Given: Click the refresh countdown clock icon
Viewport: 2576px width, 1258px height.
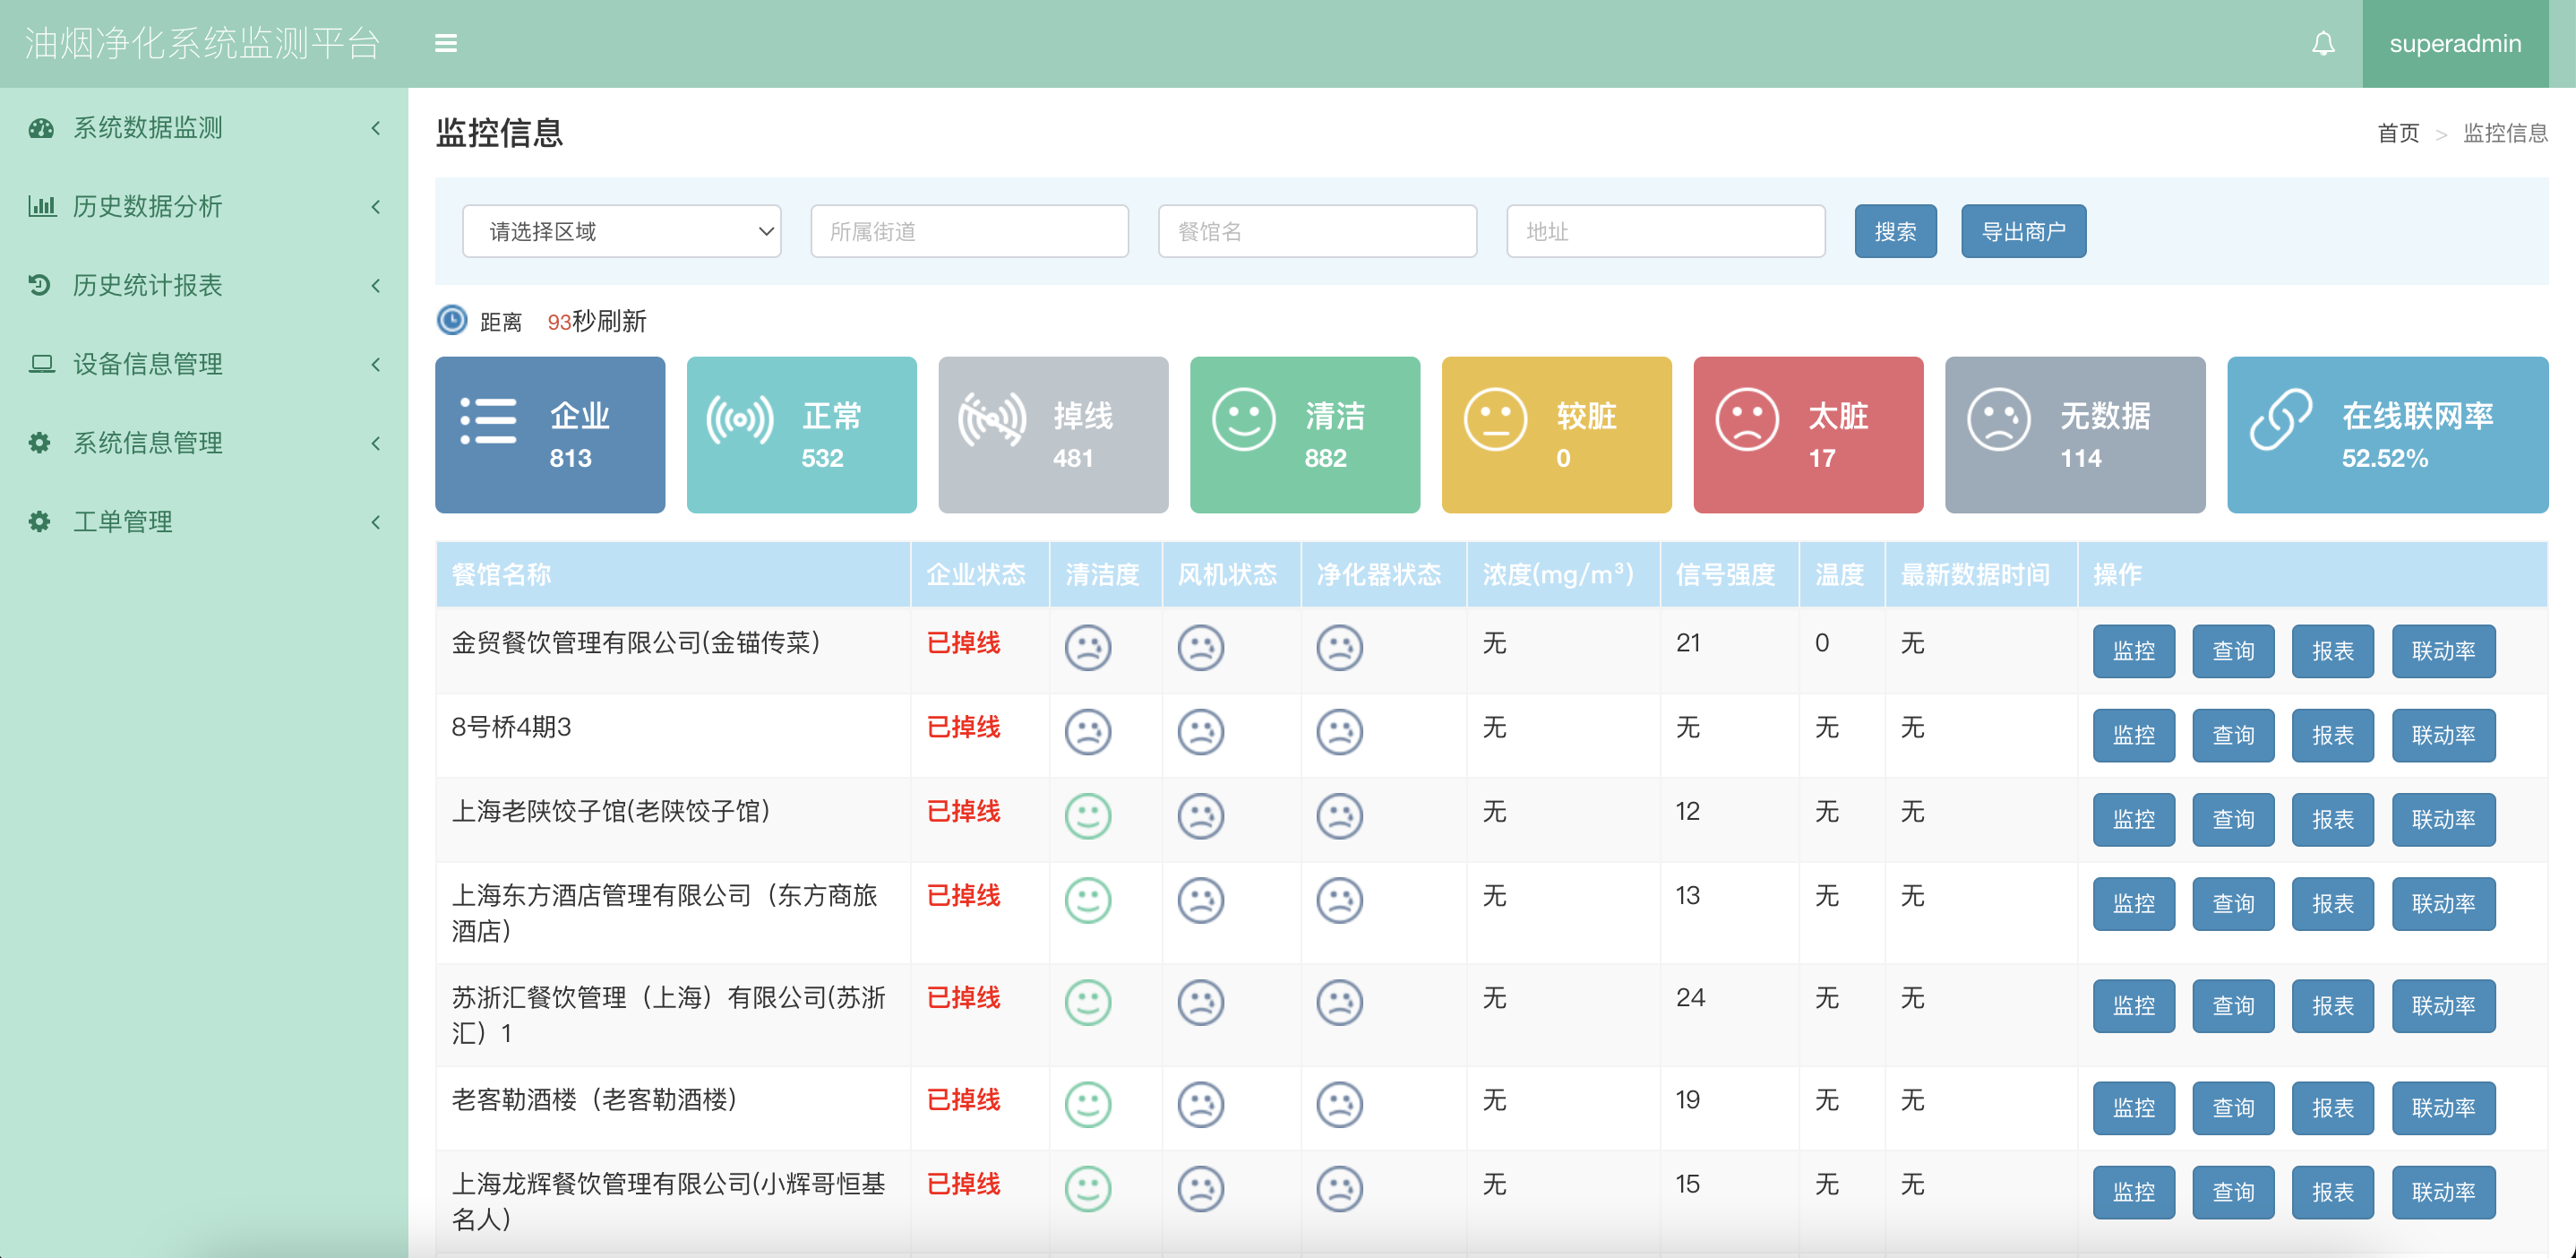Looking at the screenshot, I should (452, 320).
